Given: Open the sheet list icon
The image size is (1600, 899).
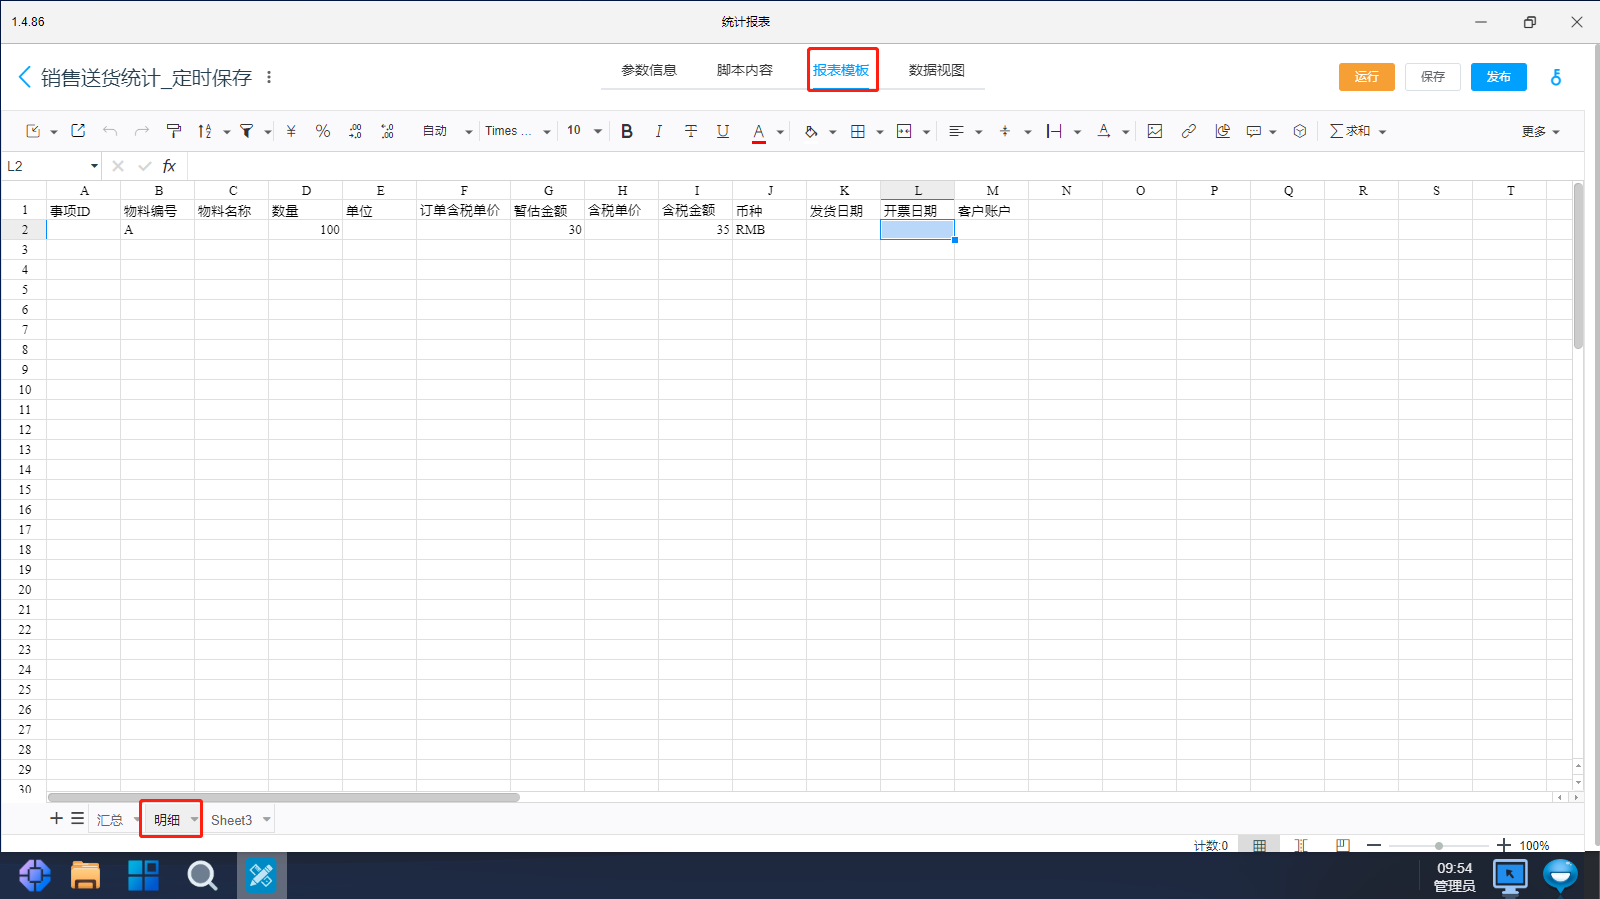Looking at the screenshot, I should click(77, 818).
